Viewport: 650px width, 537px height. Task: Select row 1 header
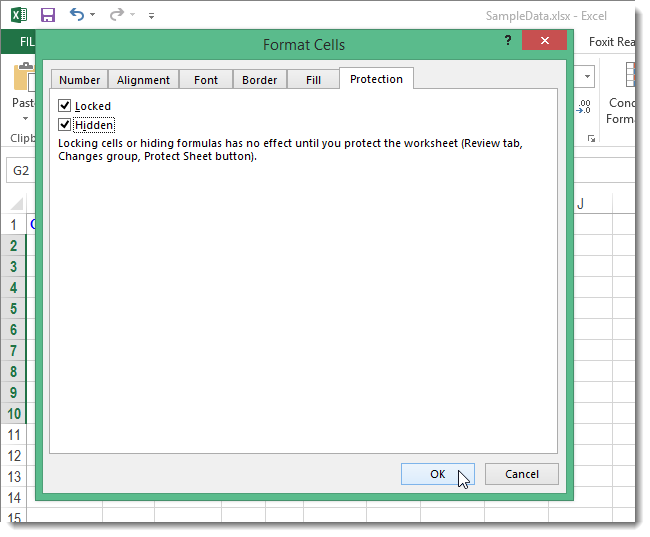[13, 225]
